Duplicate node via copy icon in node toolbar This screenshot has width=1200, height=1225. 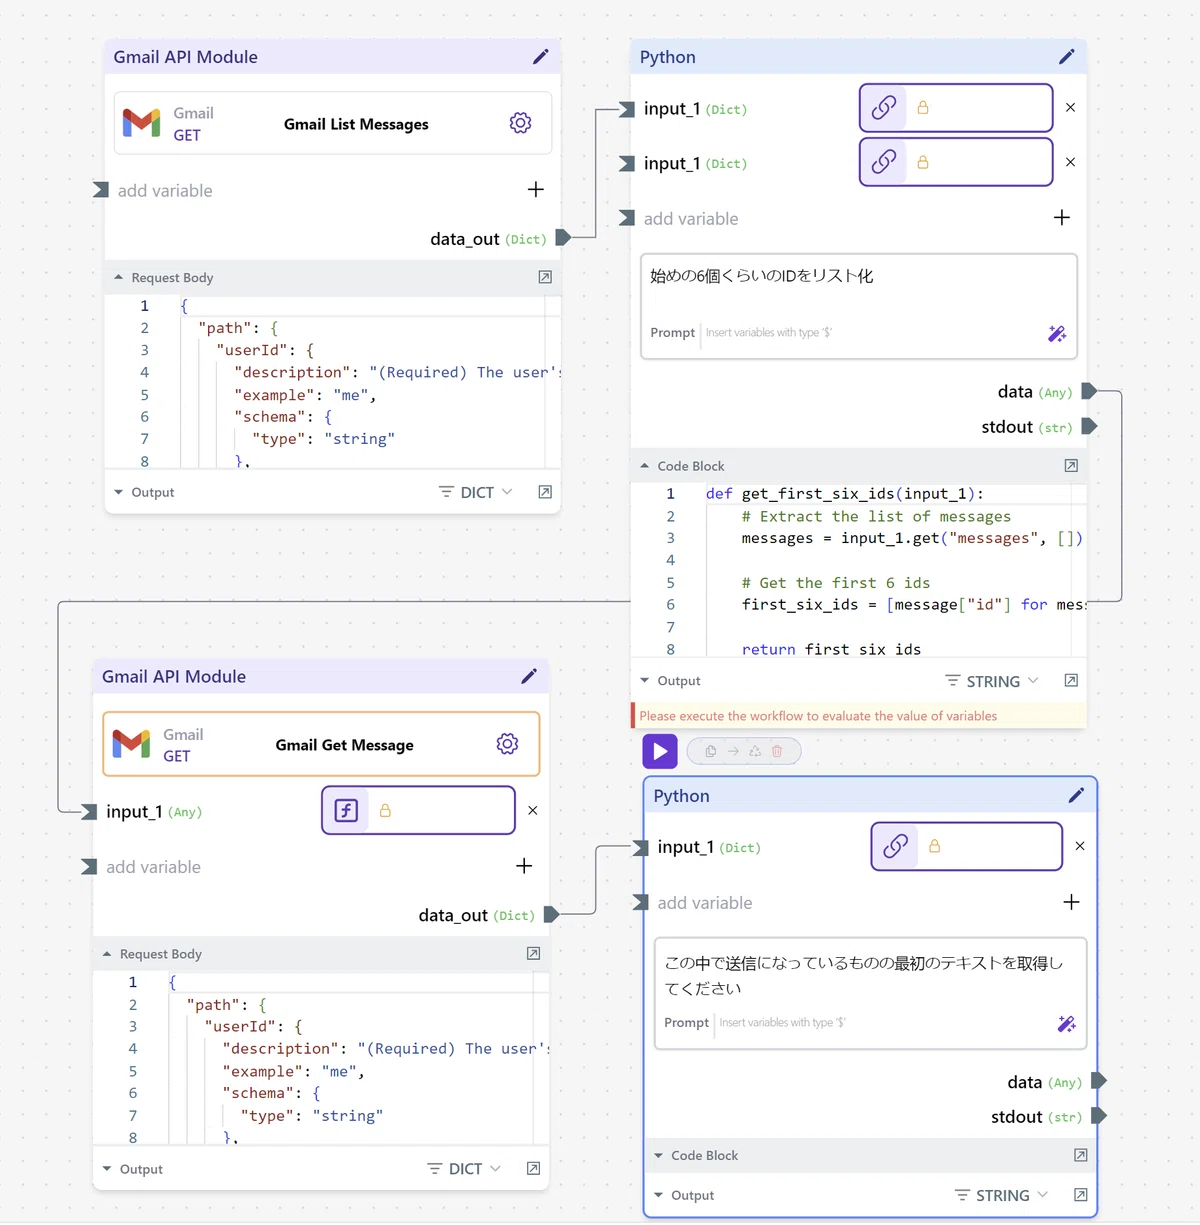point(711,751)
